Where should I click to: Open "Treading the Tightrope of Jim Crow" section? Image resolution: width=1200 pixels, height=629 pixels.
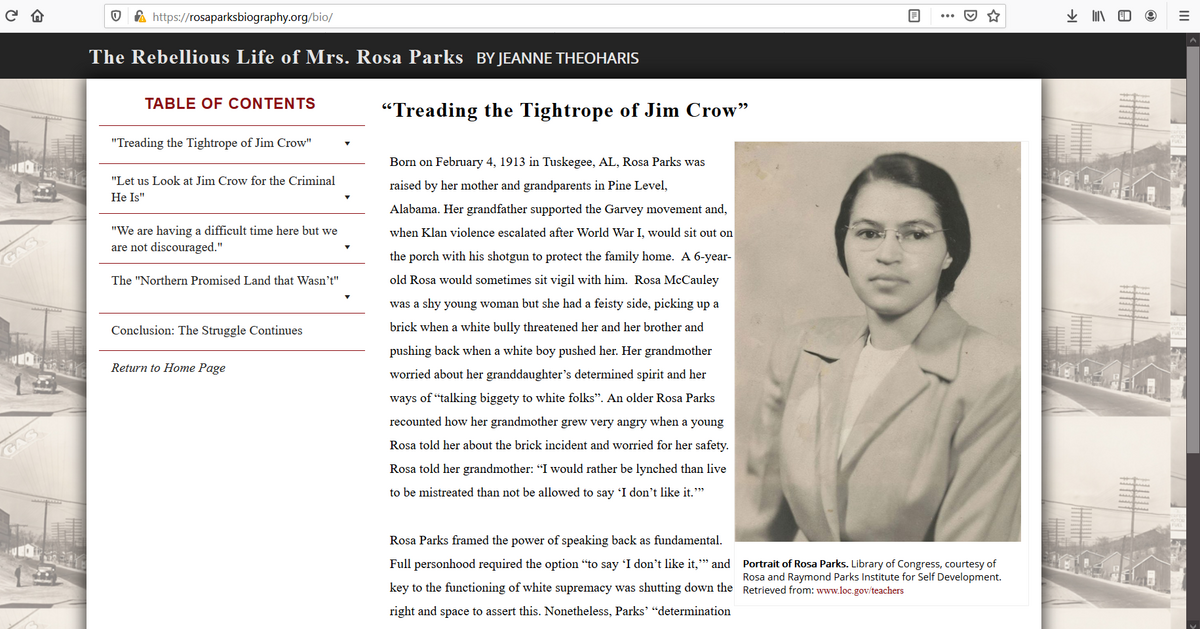211,143
